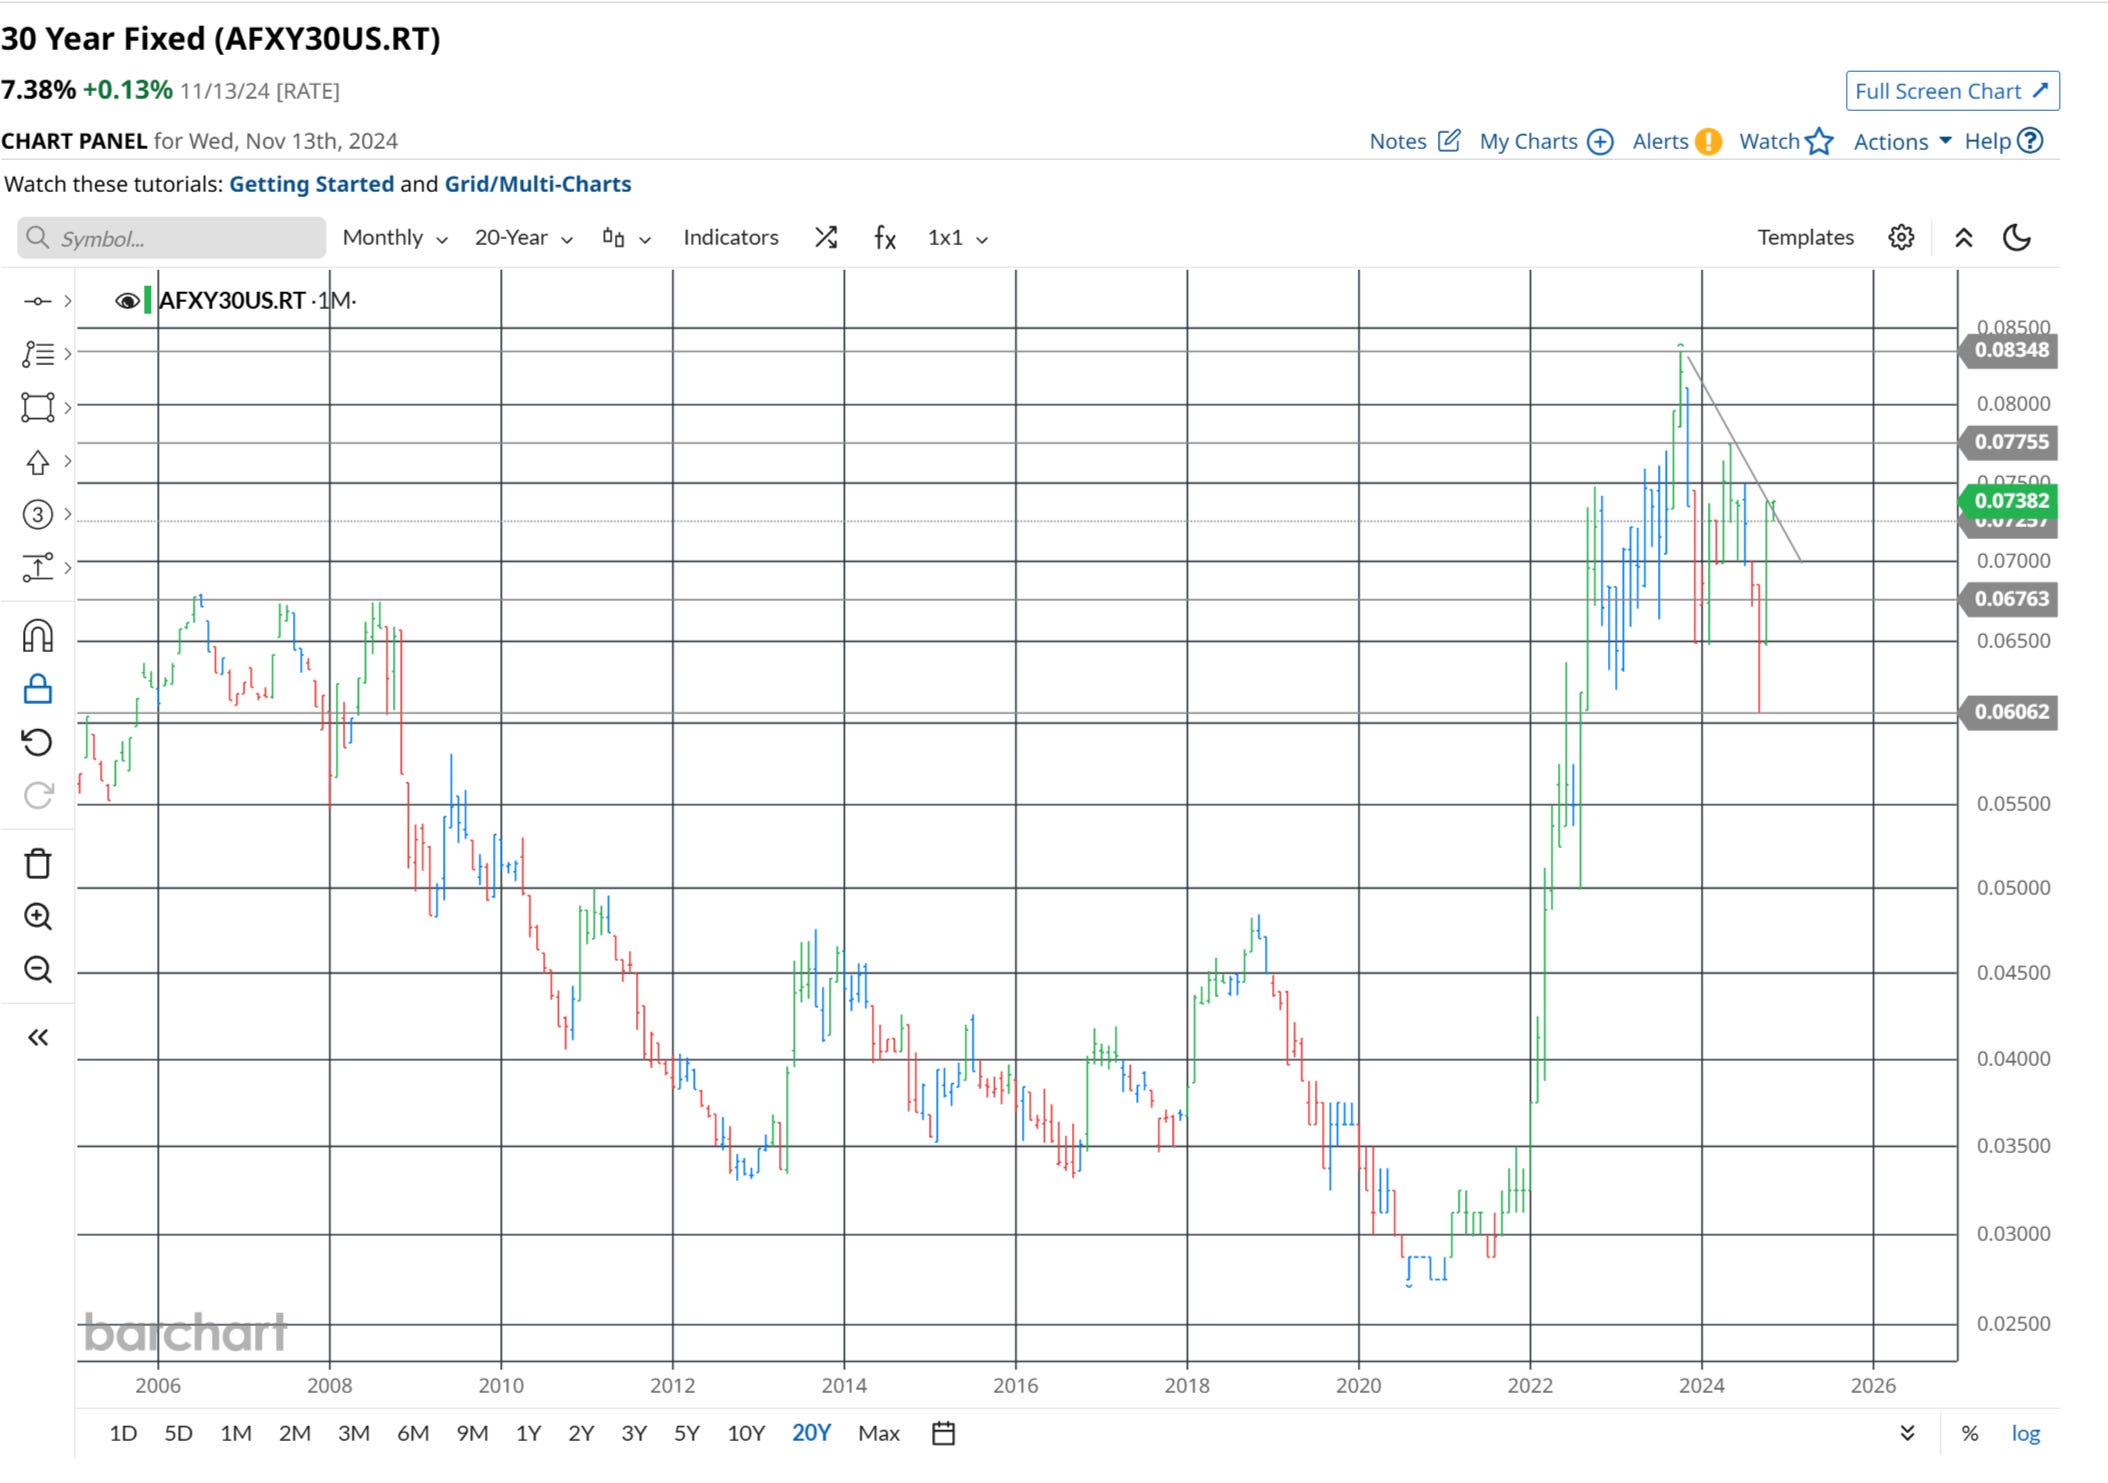
Task: Switch to log scale
Action: pyautogui.click(x=2025, y=1433)
